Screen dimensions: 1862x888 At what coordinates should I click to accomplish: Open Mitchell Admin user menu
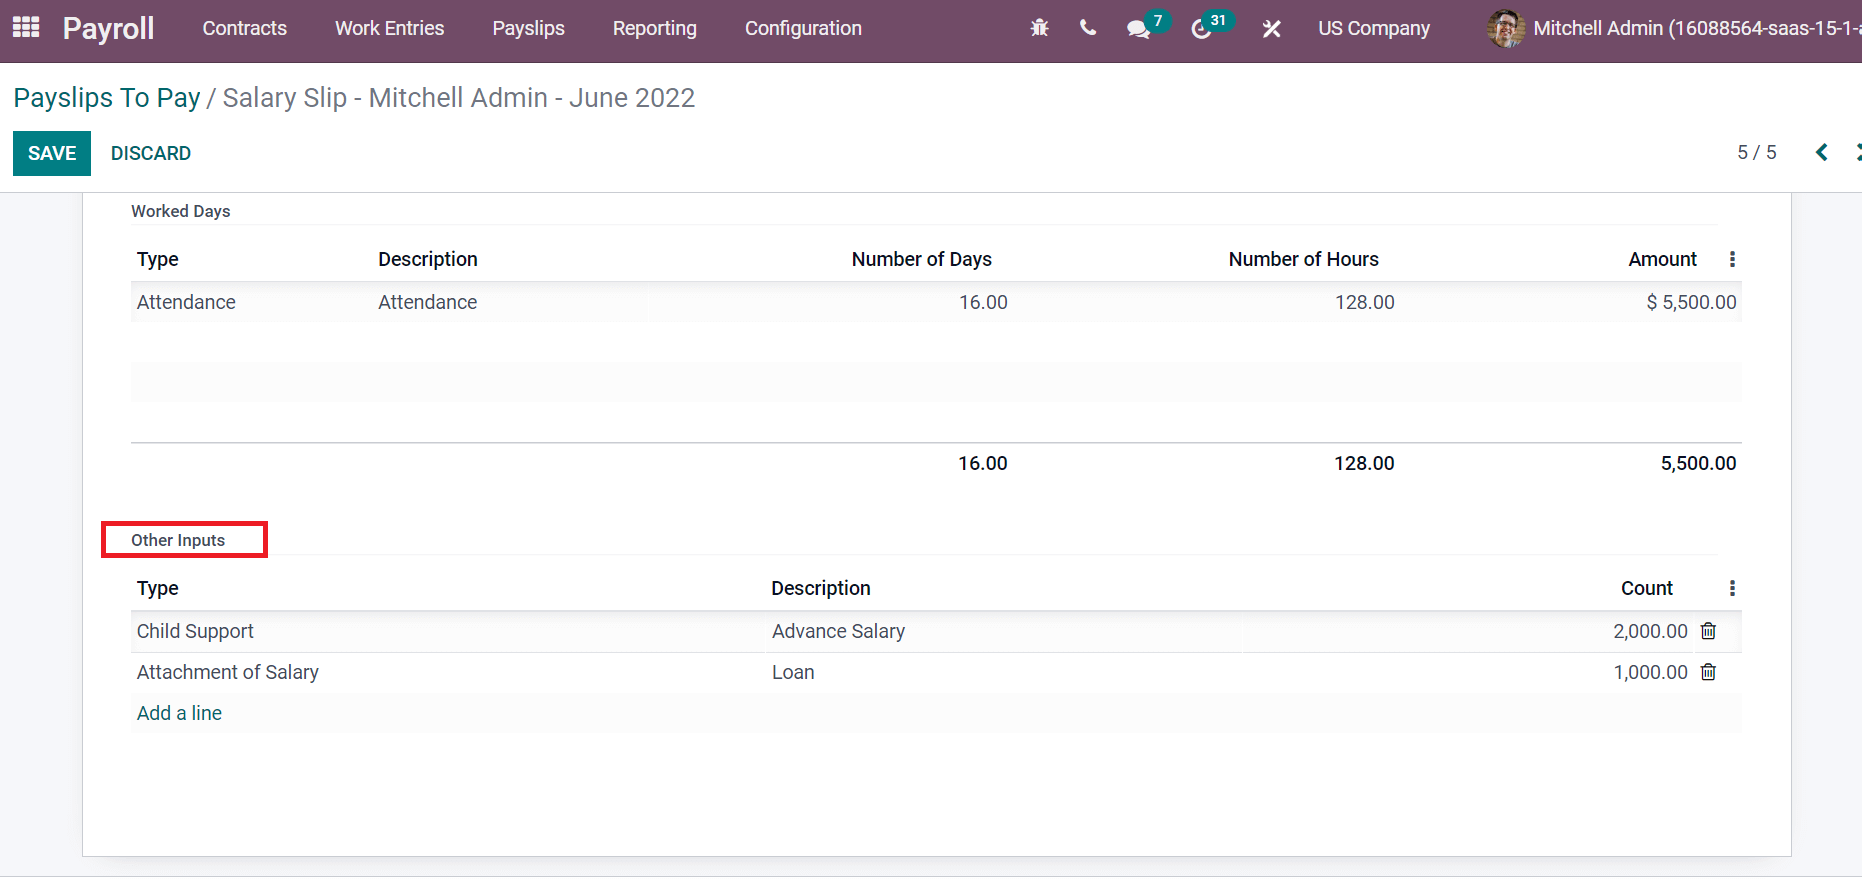[x=1674, y=28]
